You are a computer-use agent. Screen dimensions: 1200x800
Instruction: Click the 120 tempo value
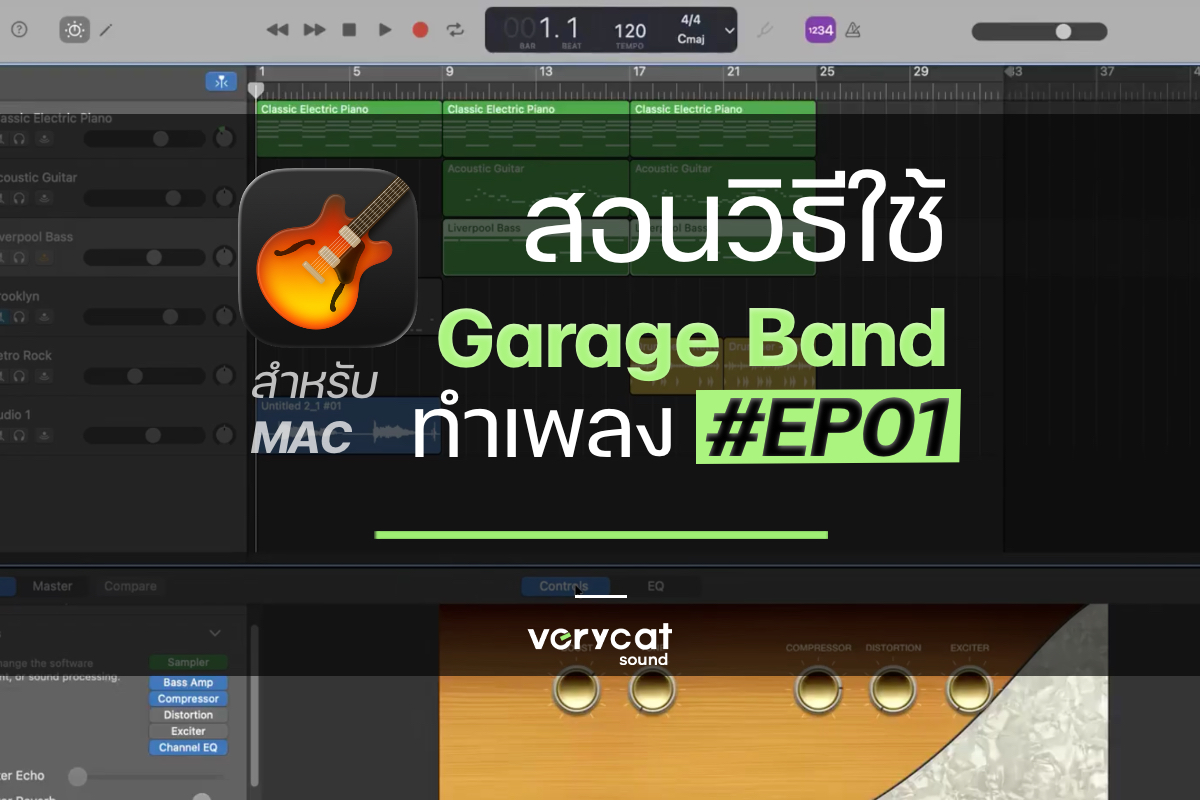click(630, 31)
